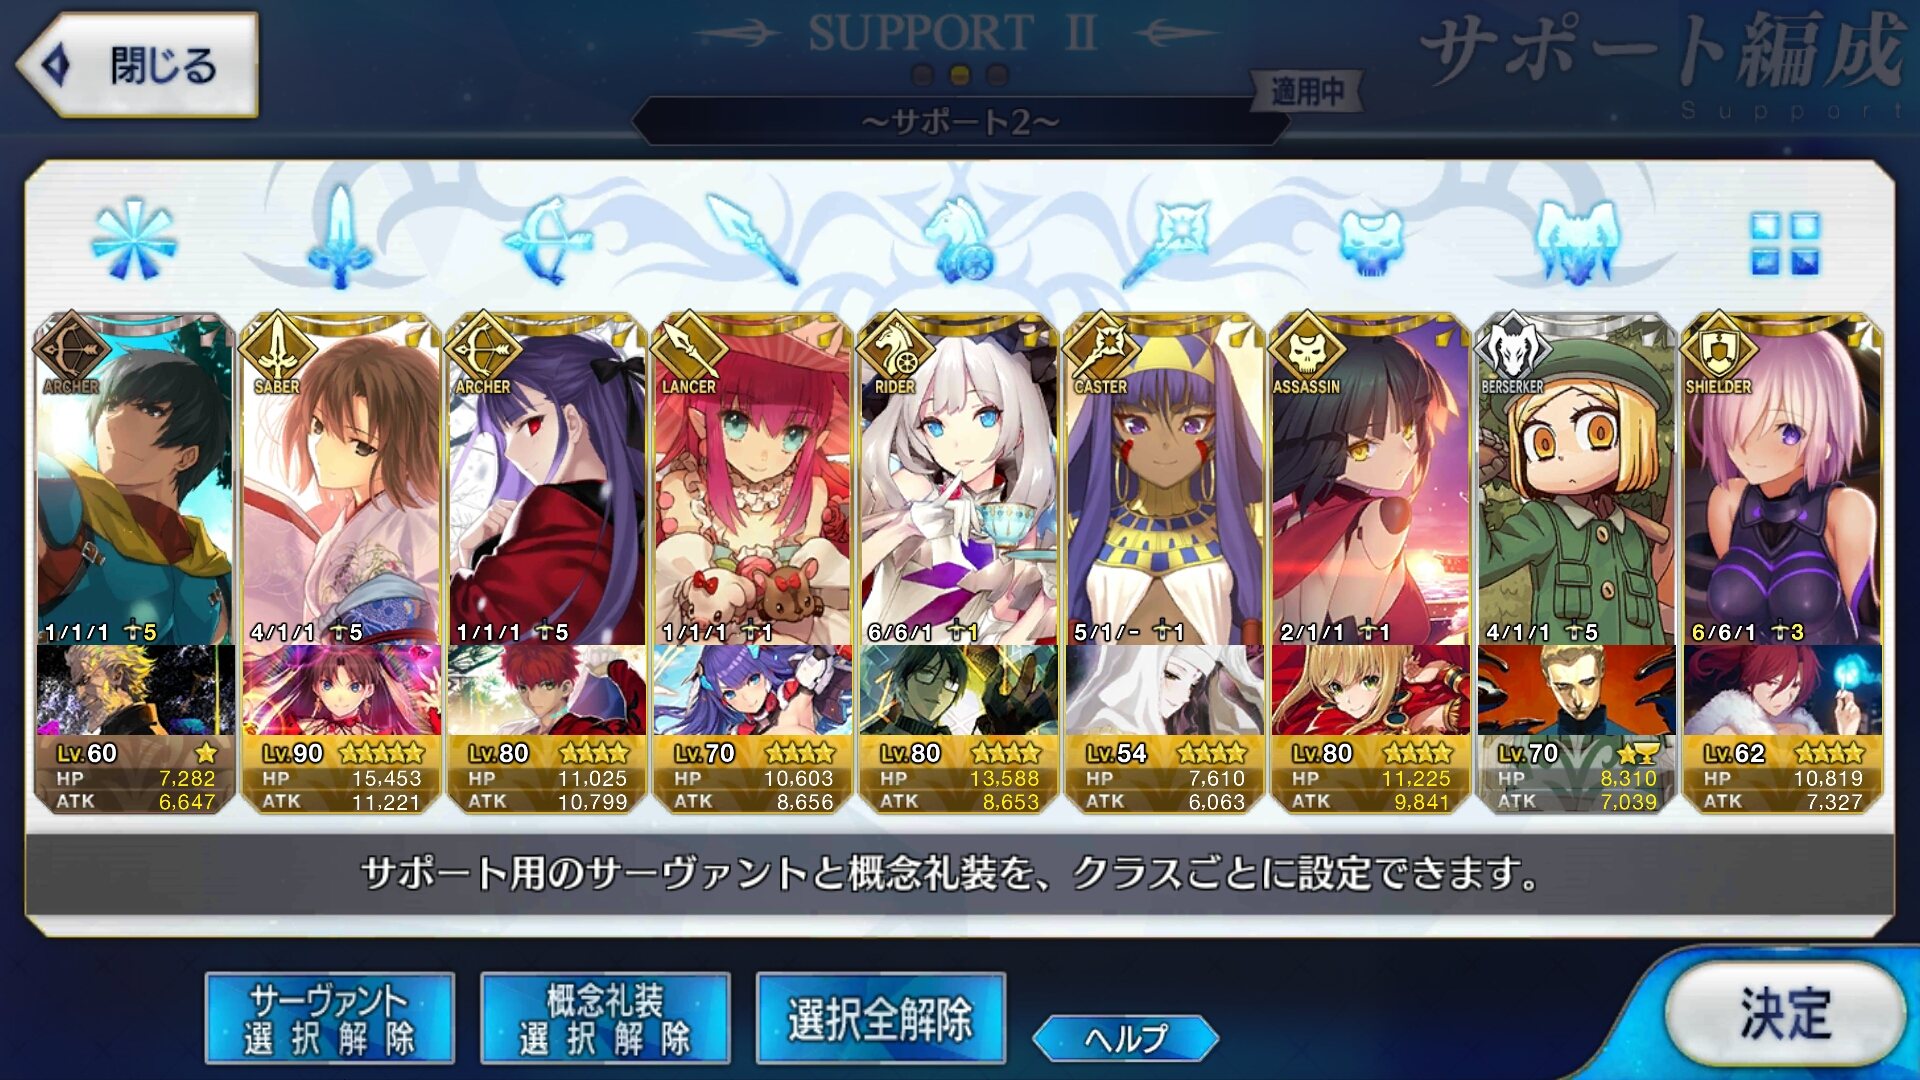This screenshot has width=1920, height=1080.
Task: Select the Rider class horse icon
Action: (x=960, y=239)
